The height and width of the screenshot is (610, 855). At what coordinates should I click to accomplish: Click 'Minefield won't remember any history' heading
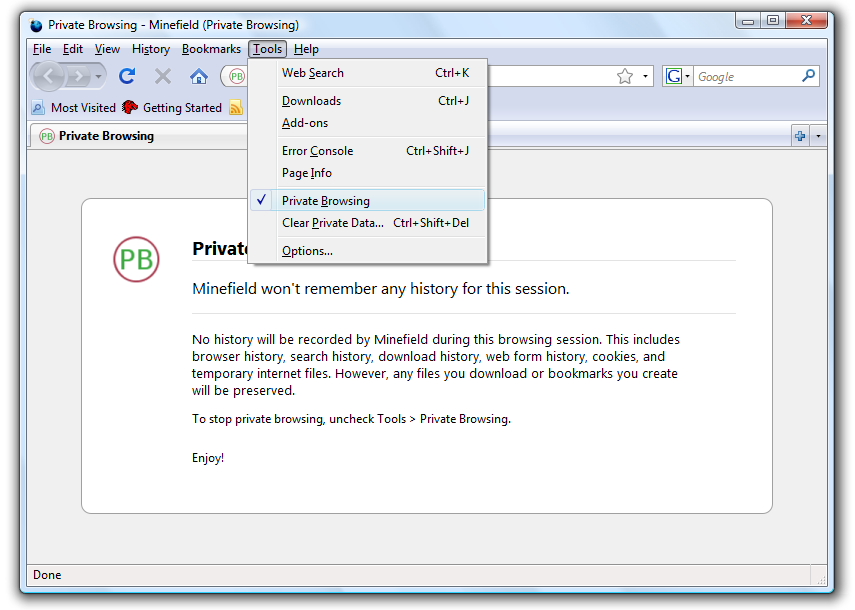coord(381,288)
